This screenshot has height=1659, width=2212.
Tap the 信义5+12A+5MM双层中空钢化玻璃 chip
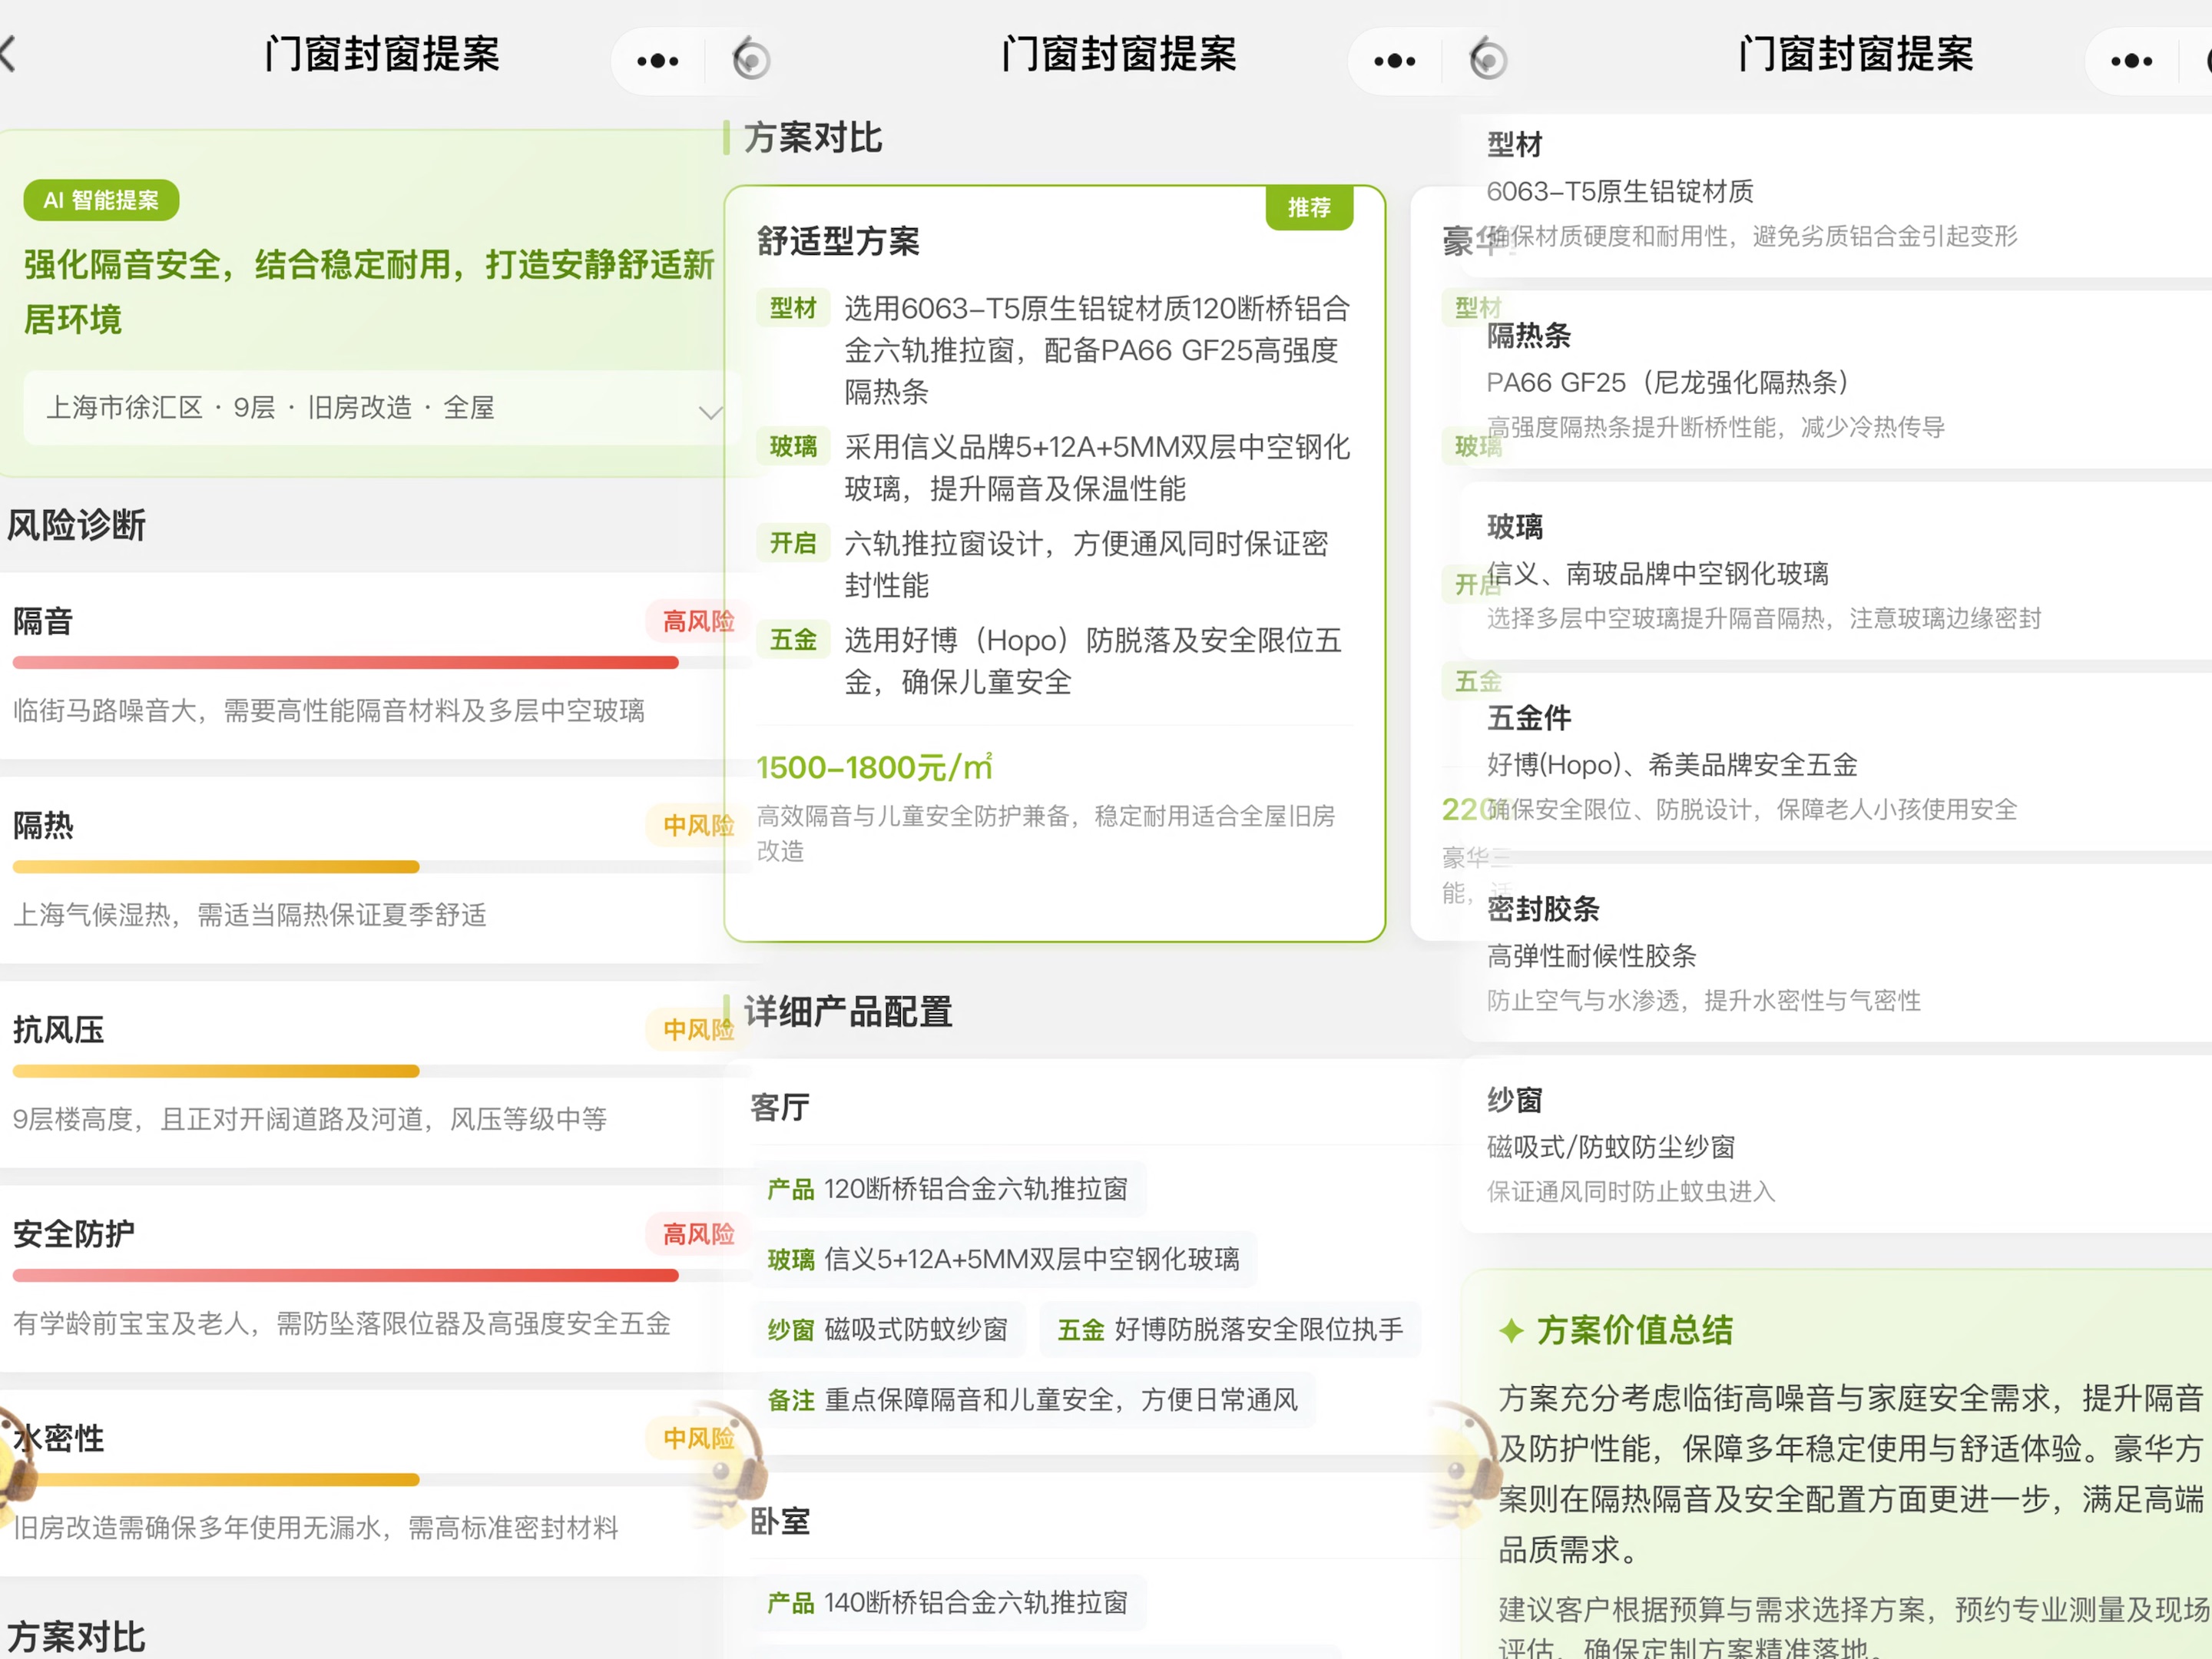(1004, 1259)
